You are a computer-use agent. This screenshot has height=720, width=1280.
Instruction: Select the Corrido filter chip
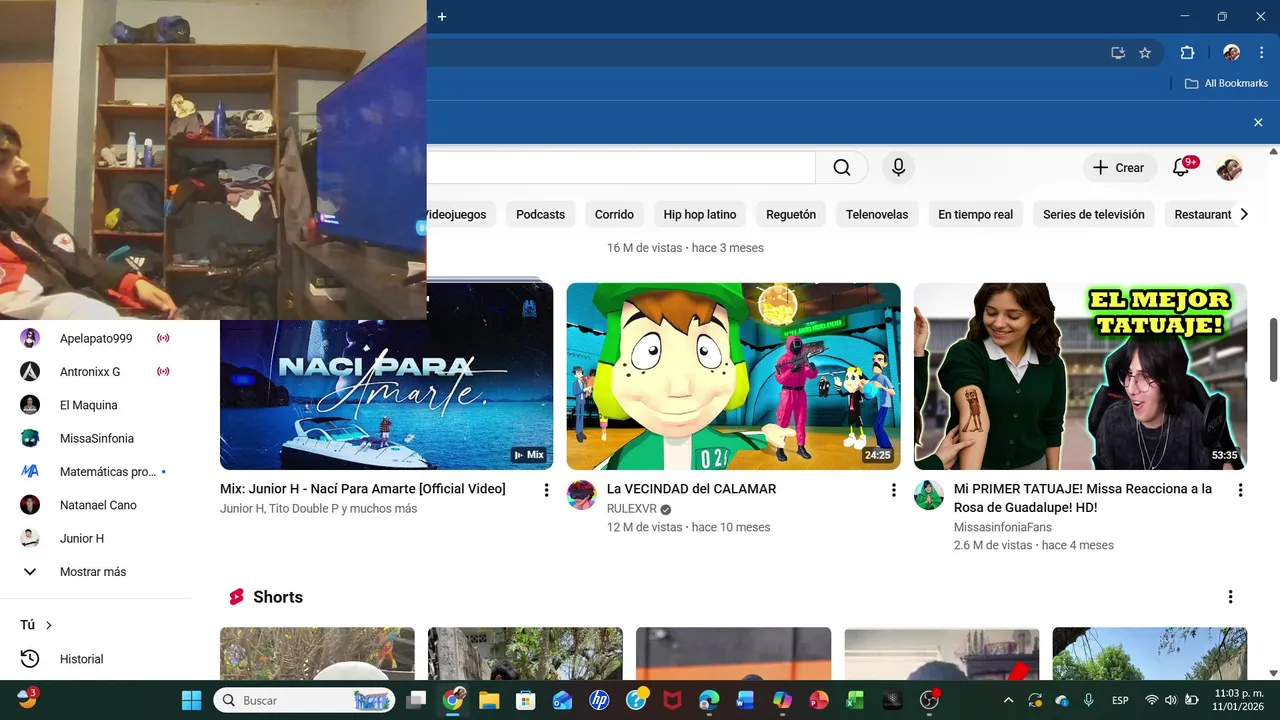614,214
